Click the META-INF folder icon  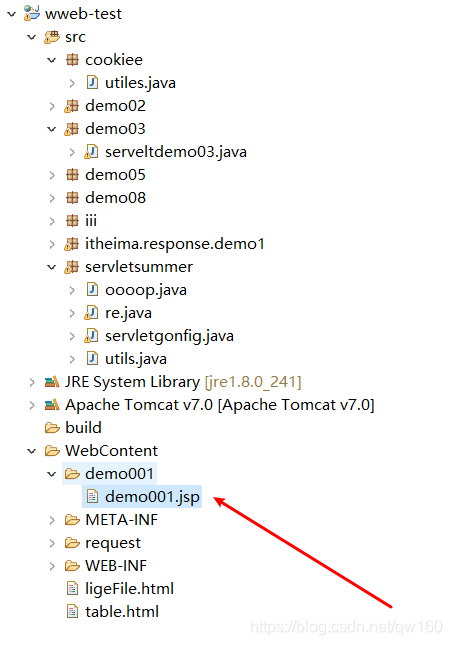72,520
